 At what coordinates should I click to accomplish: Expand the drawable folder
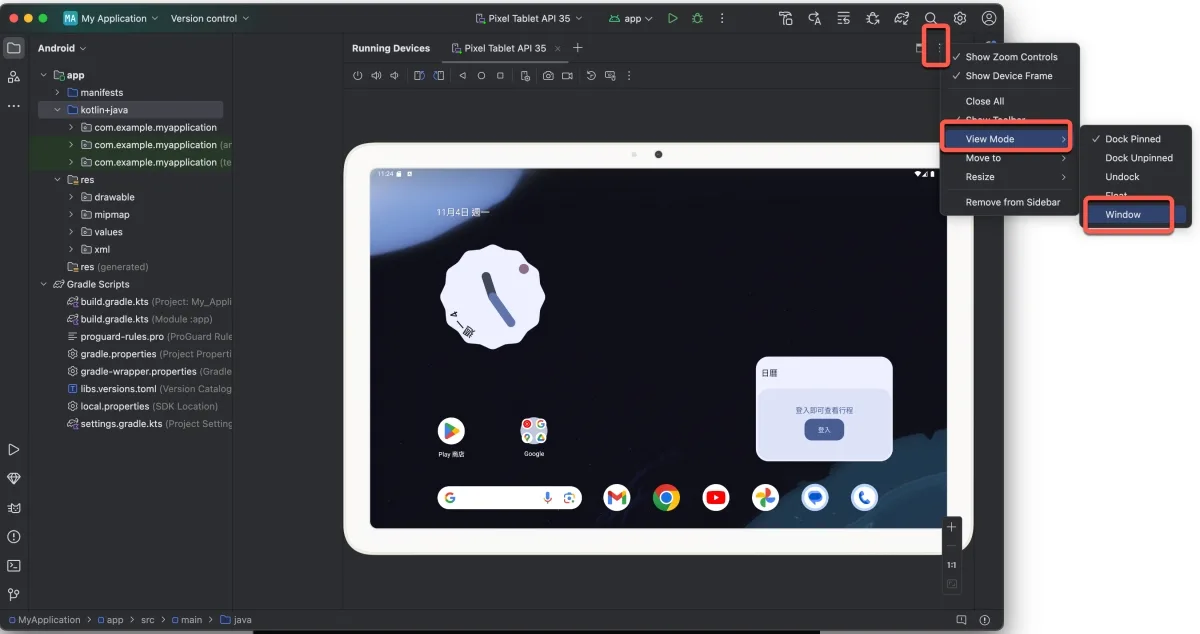point(71,197)
